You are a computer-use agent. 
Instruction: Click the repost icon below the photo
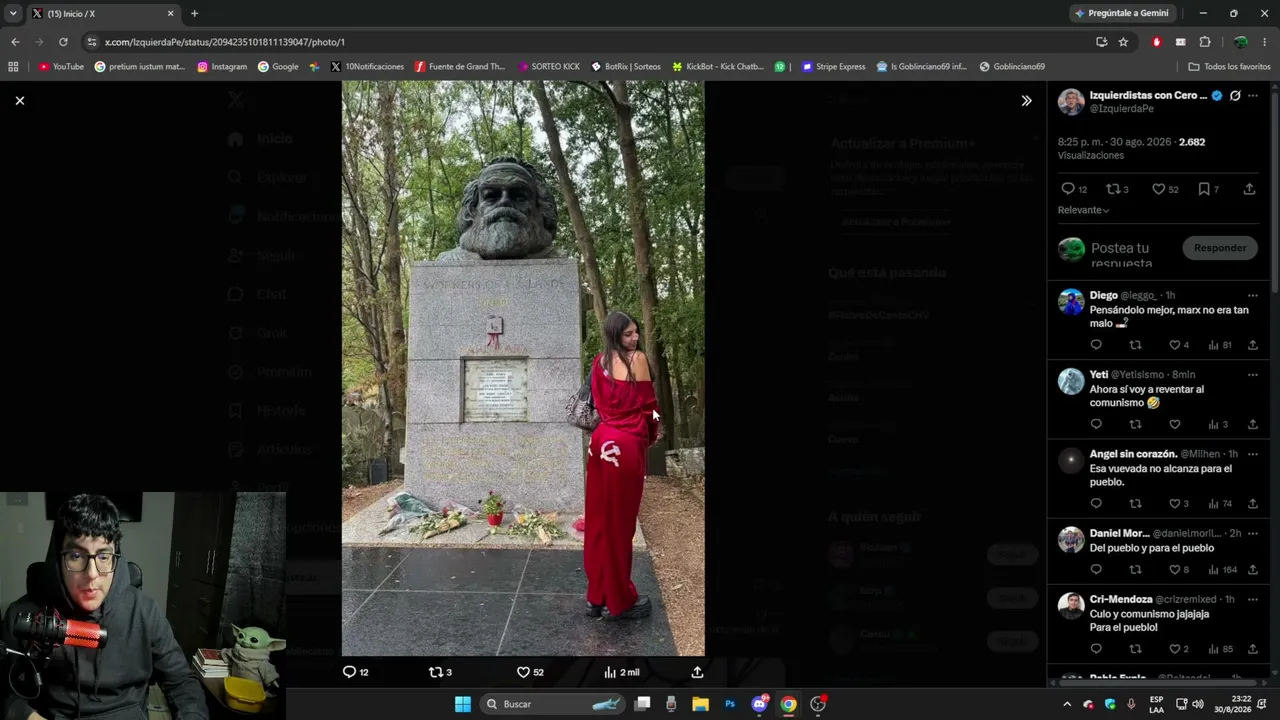coord(435,672)
